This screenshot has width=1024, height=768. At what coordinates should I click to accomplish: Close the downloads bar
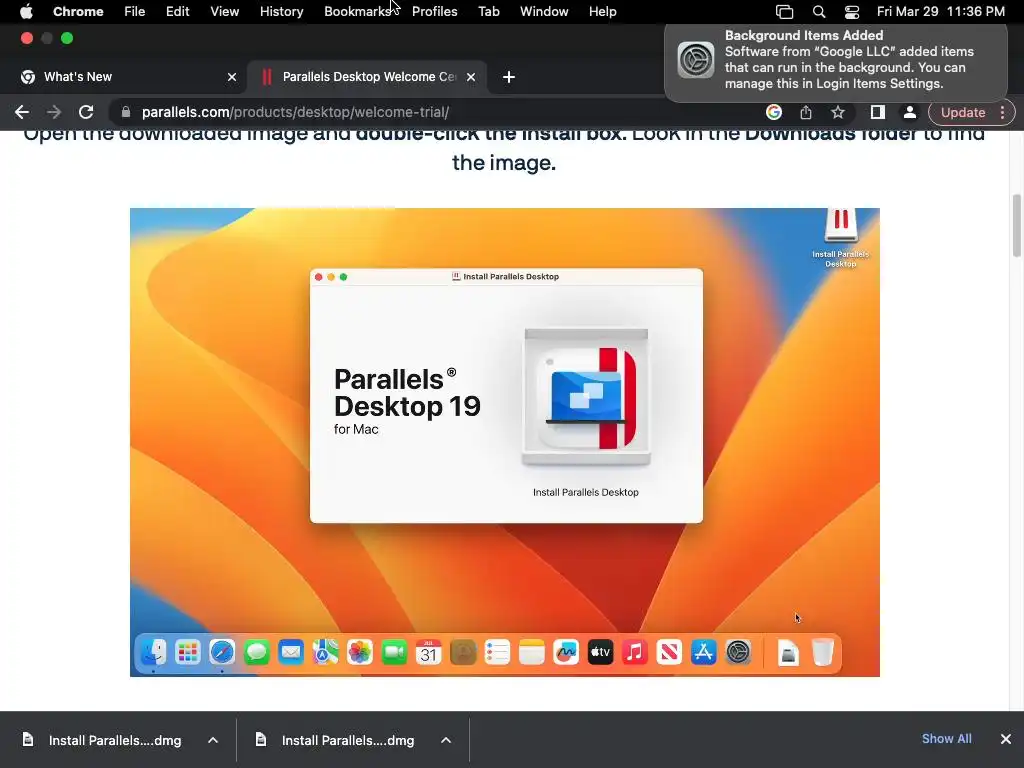click(x=1006, y=739)
